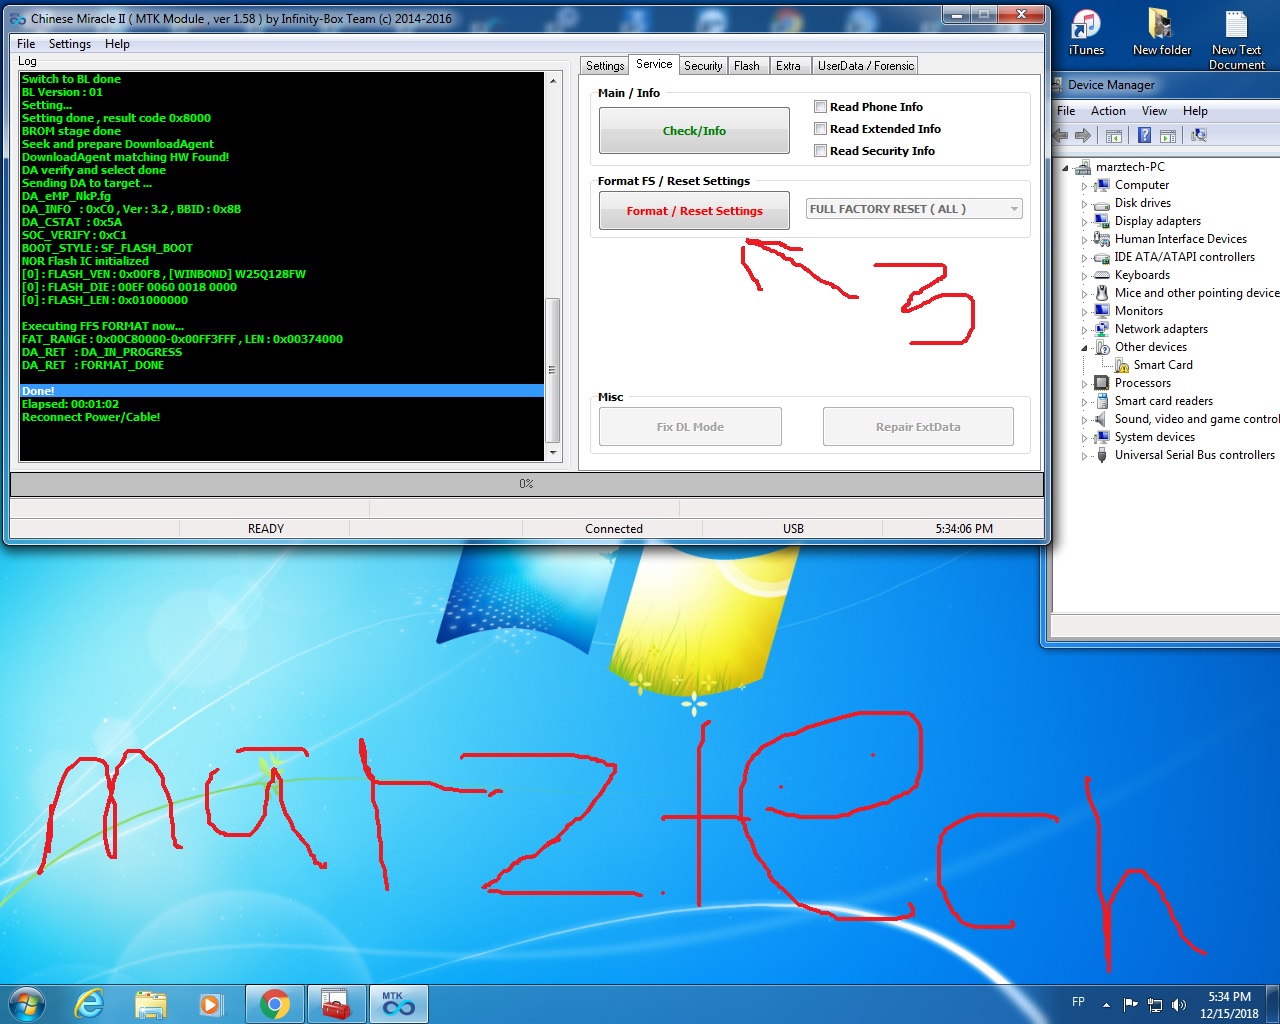Open View menu in Device Manager
1280x1024 pixels.
point(1154,111)
